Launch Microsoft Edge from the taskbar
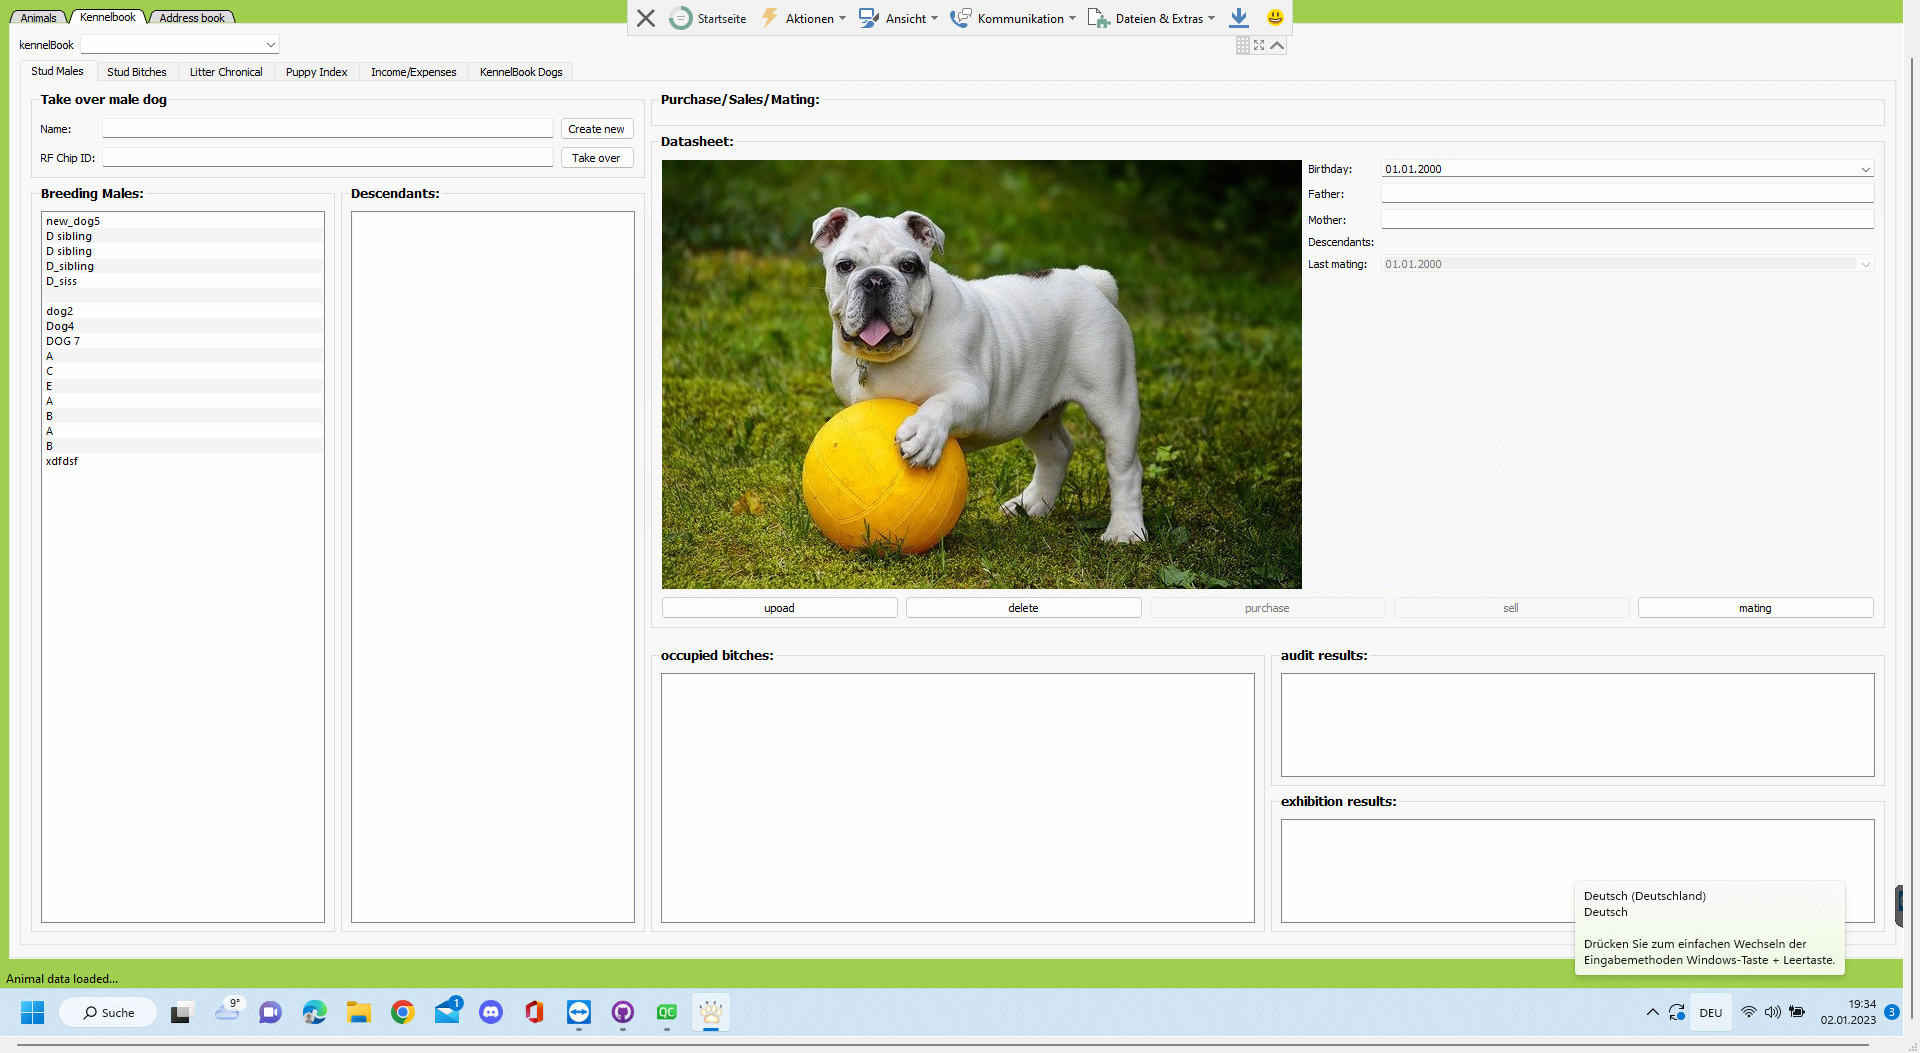Screen dimensions: 1920x1053 coord(314,1012)
